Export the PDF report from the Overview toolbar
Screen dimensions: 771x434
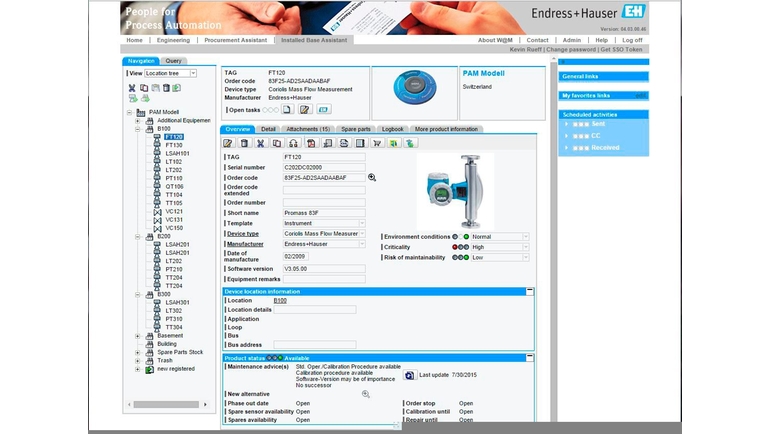pyautogui.click(x=311, y=143)
